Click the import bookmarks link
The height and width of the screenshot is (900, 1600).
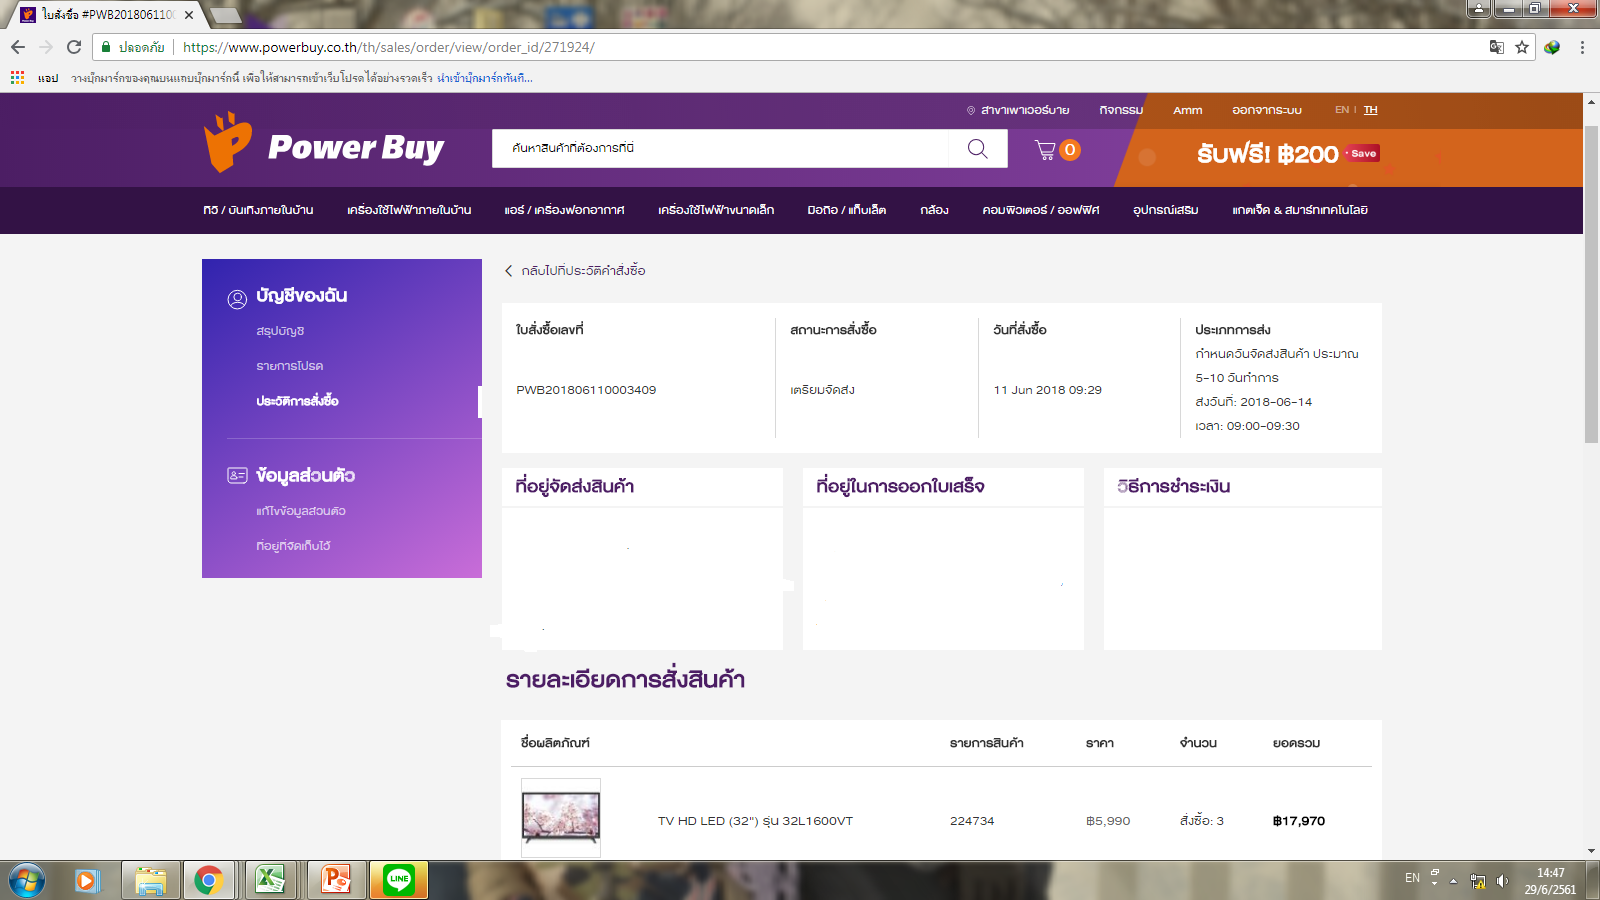tap(485, 78)
